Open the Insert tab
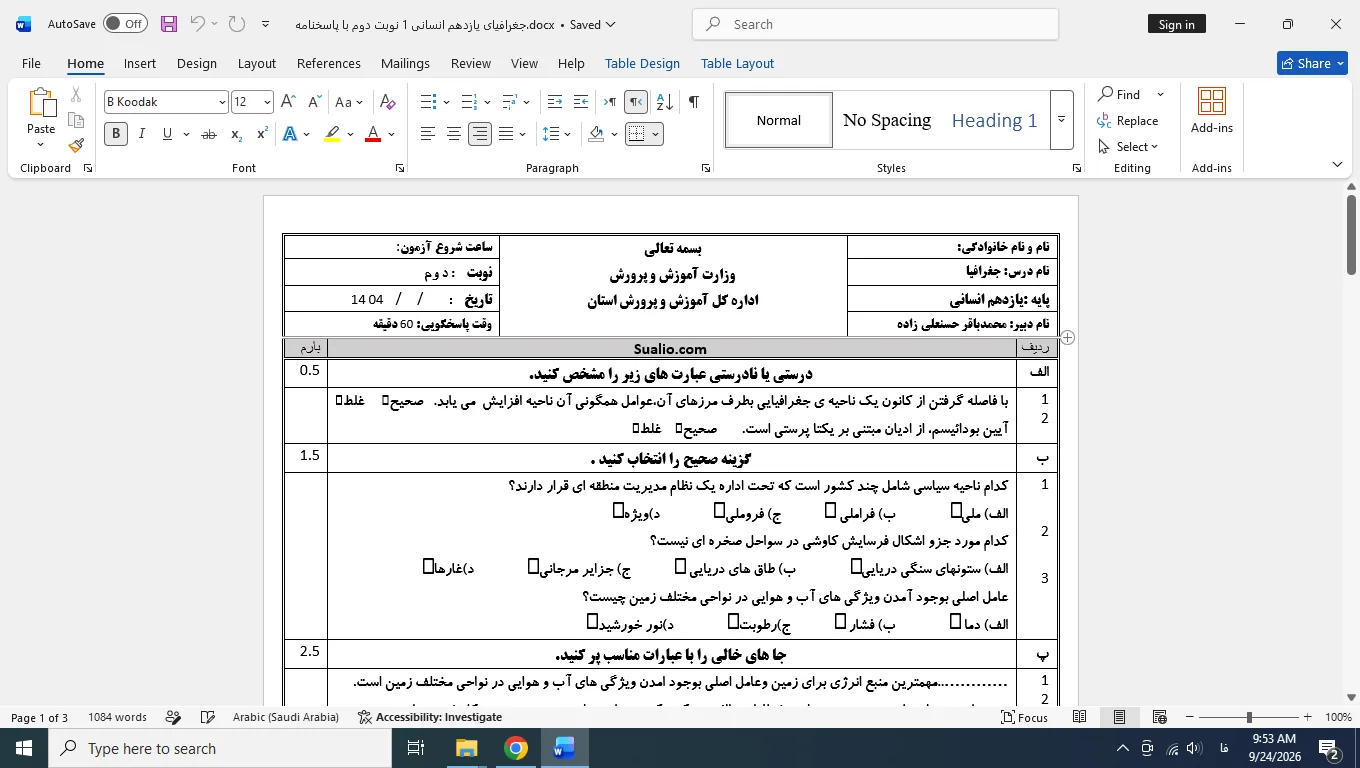Image resolution: width=1360 pixels, height=768 pixels. (x=140, y=63)
